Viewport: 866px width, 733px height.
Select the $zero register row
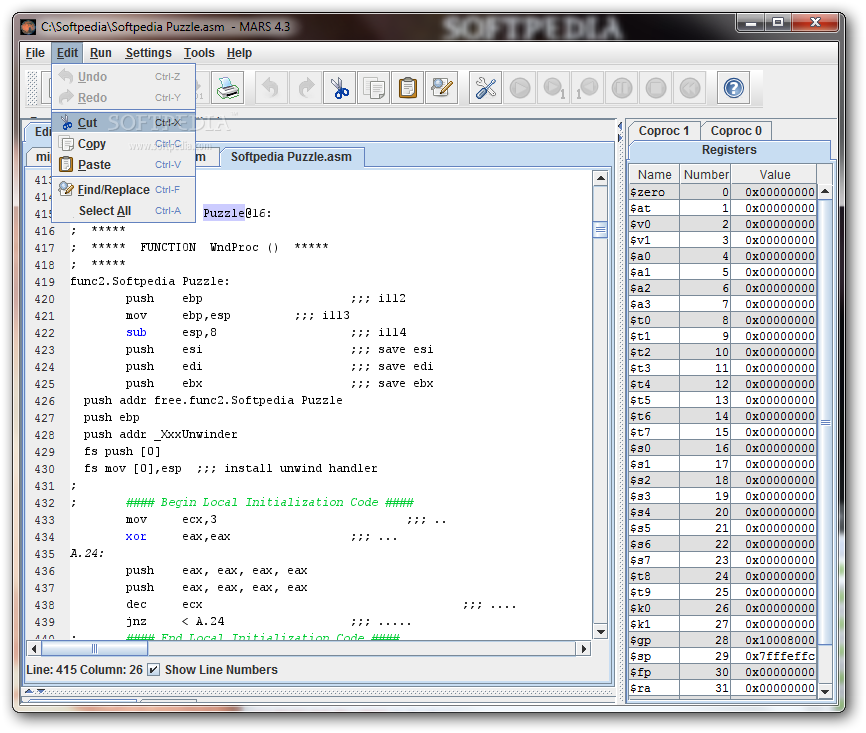click(x=723, y=192)
